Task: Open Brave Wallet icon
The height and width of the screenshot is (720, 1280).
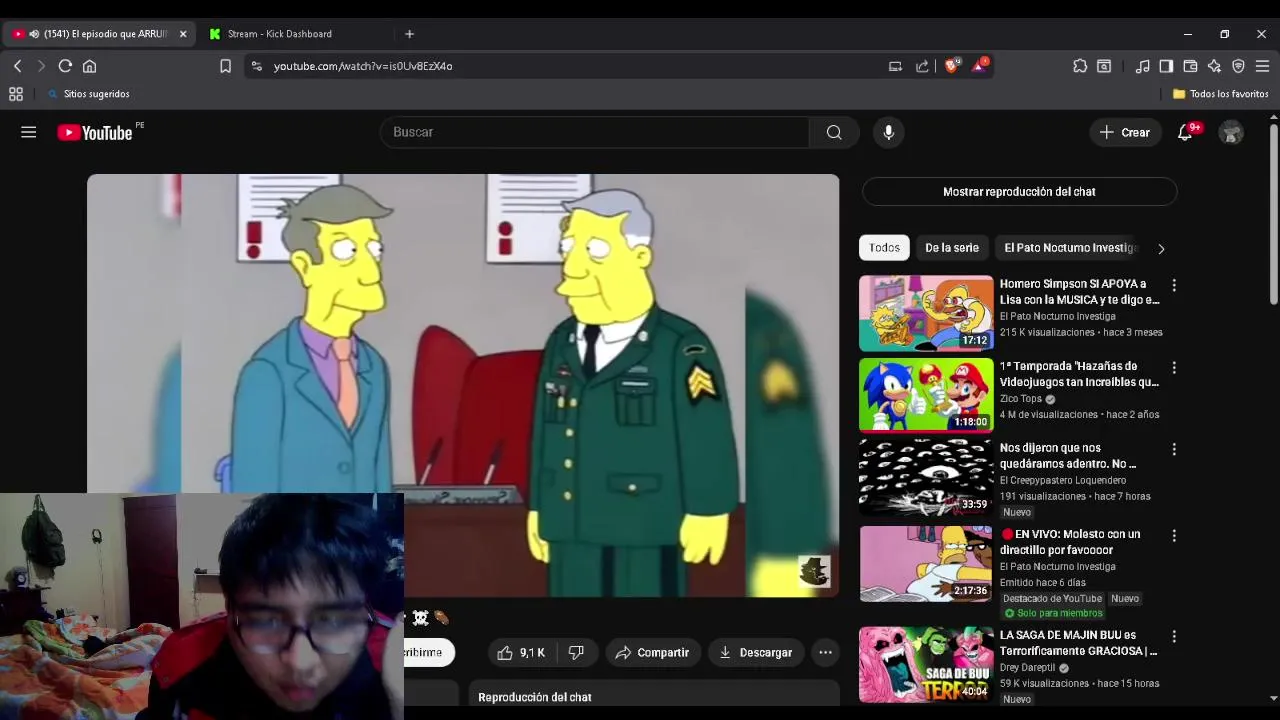Action: click(1190, 66)
